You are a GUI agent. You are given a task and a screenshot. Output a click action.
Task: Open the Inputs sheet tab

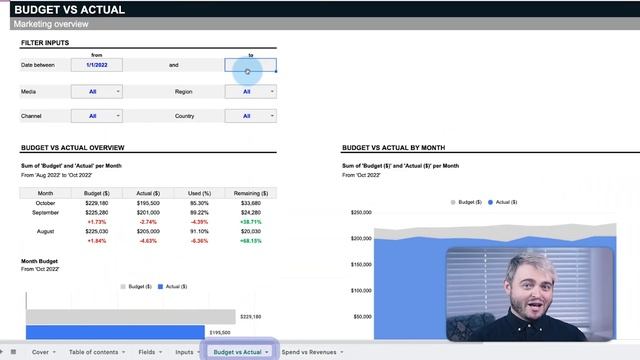(x=184, y=352)
